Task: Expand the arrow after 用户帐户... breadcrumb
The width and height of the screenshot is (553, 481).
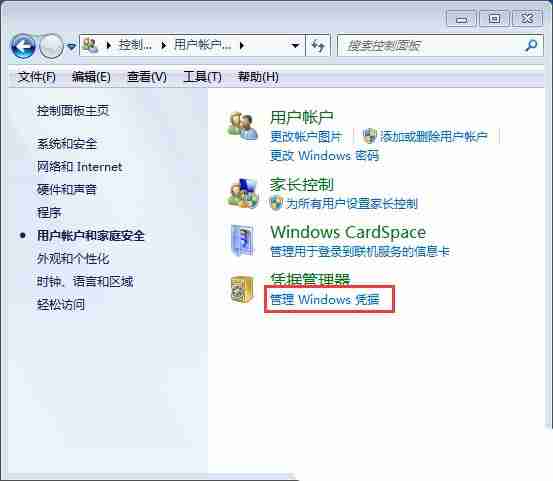Action: coord(242,45)
